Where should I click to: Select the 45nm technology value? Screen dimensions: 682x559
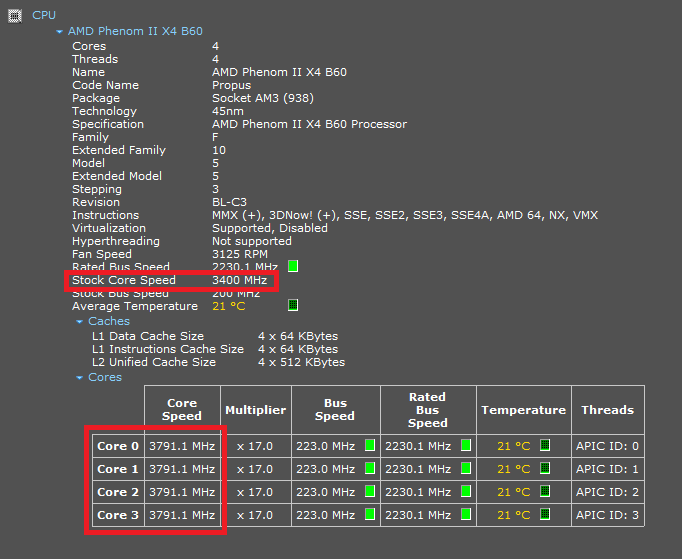click(x=228, y=111)
